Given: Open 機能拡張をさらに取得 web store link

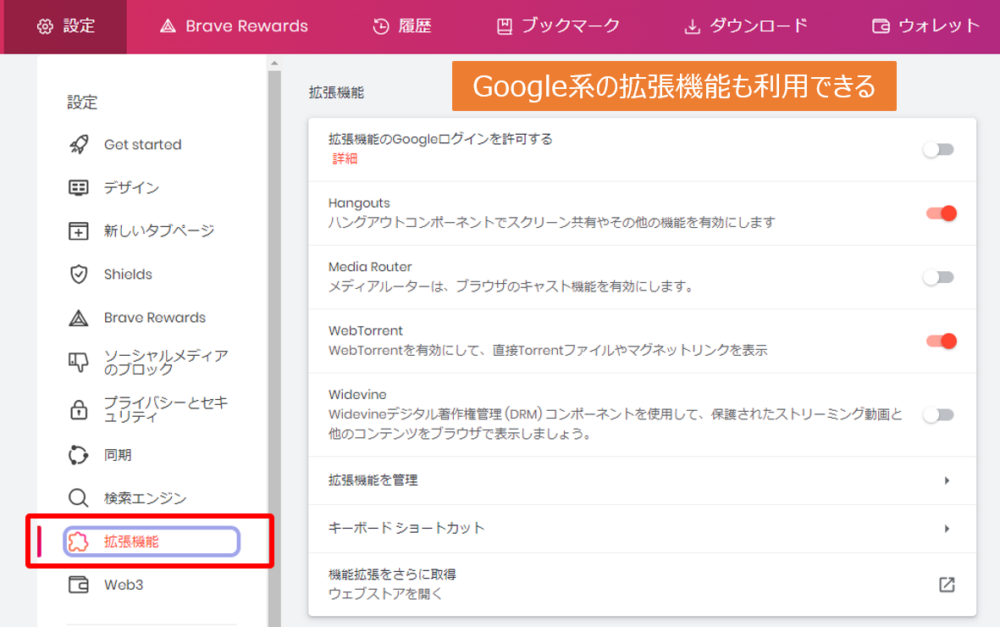Looking at the screenshot, I should pyautogui.click(x=642, y=584).
